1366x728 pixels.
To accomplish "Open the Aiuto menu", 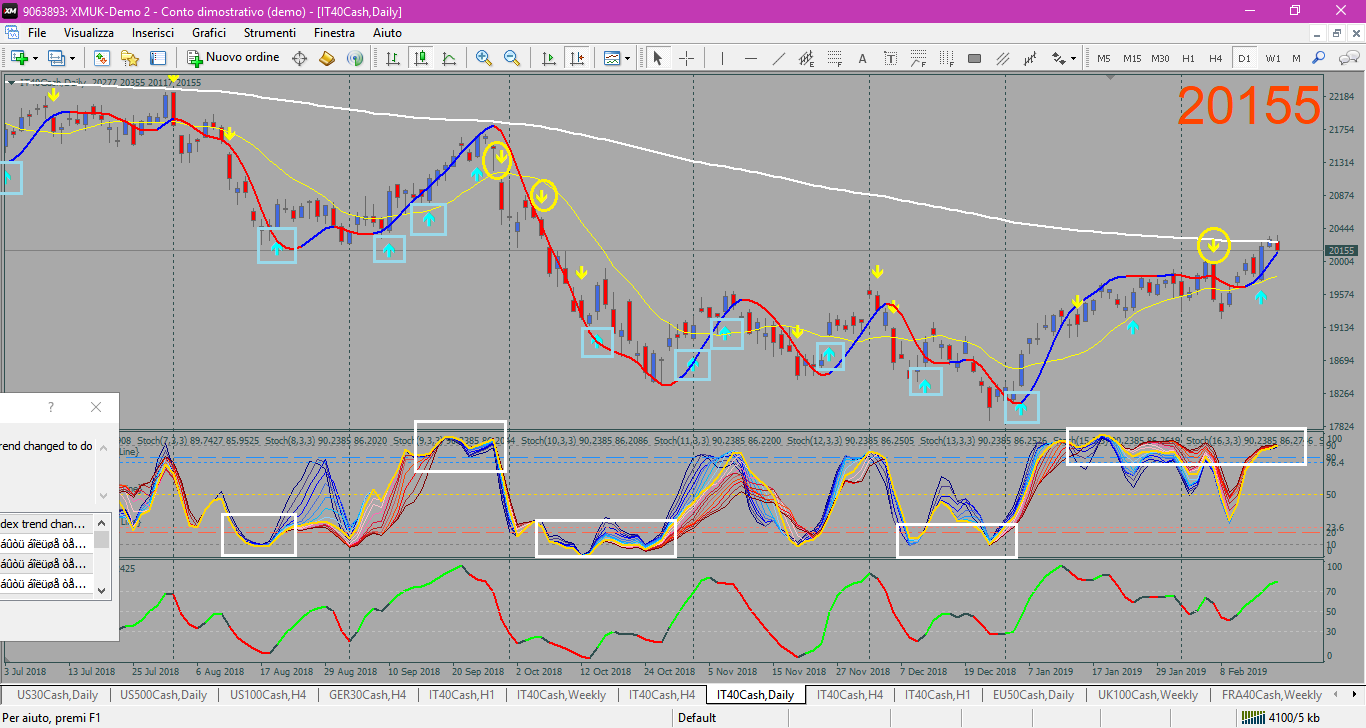I will pos(387,33).
